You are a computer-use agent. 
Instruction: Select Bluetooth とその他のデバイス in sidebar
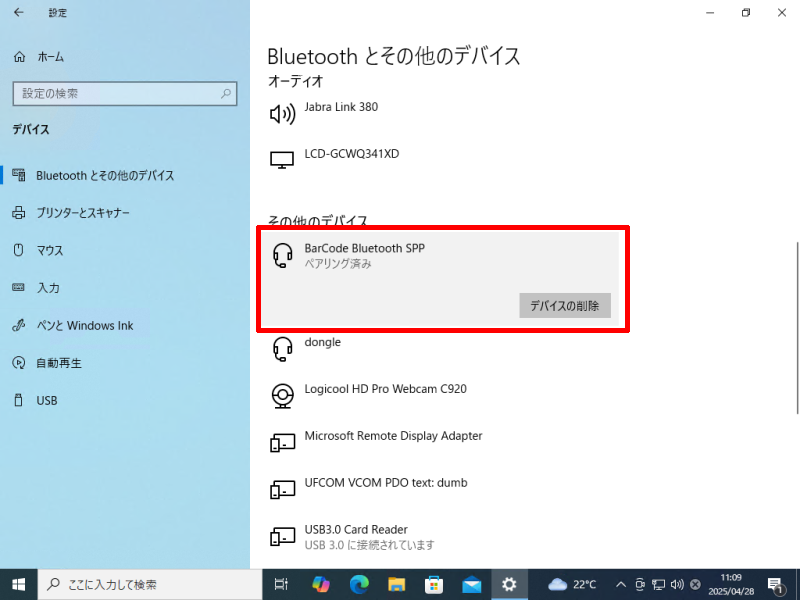pyautogui.click(x=105, y=176)
